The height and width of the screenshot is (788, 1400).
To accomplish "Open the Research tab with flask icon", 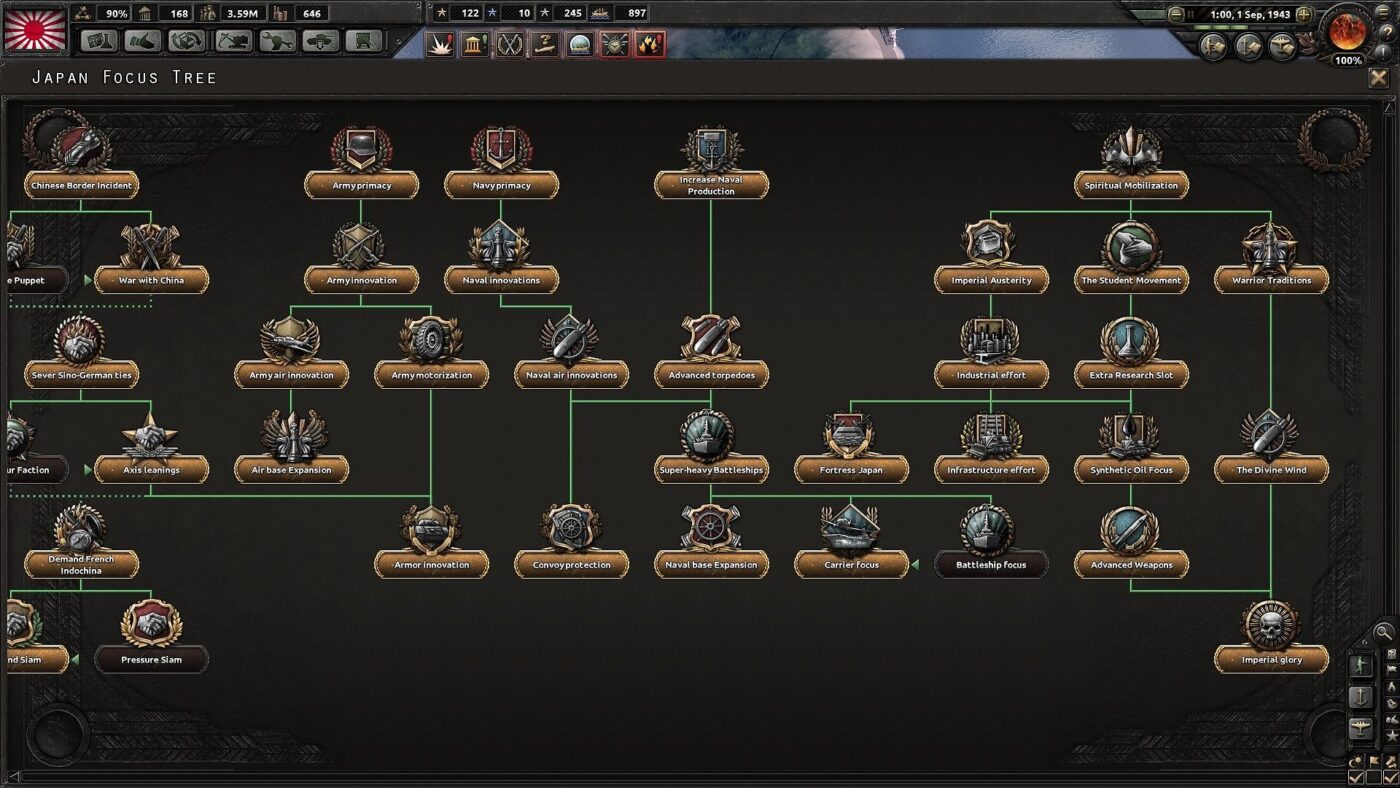I will click(99, 42).
